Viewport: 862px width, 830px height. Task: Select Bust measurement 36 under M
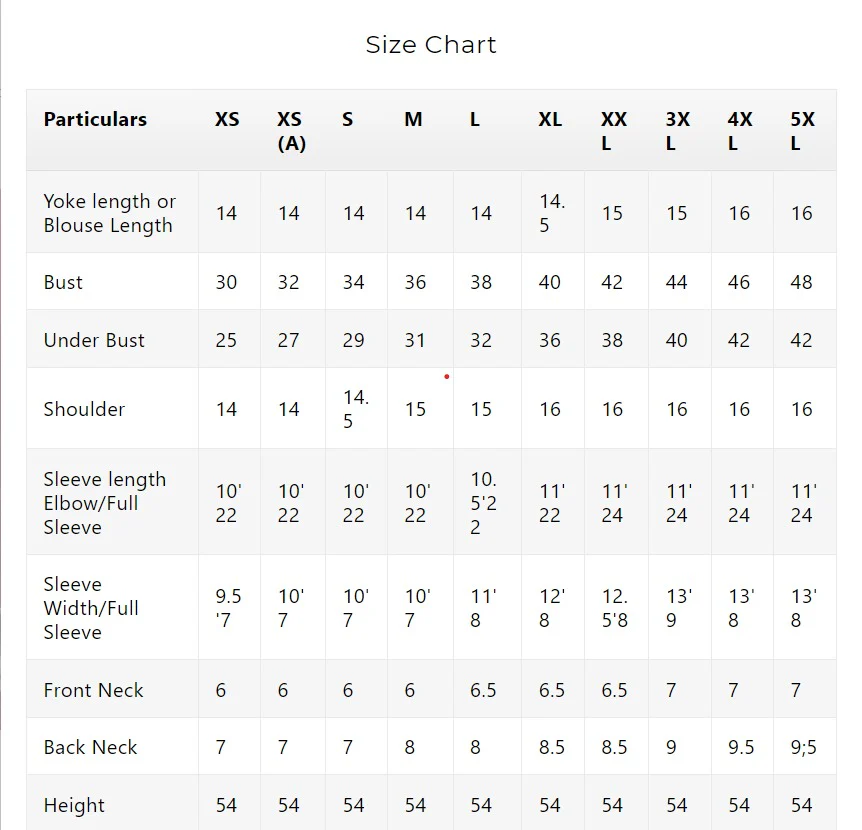[x=415, y=282]
